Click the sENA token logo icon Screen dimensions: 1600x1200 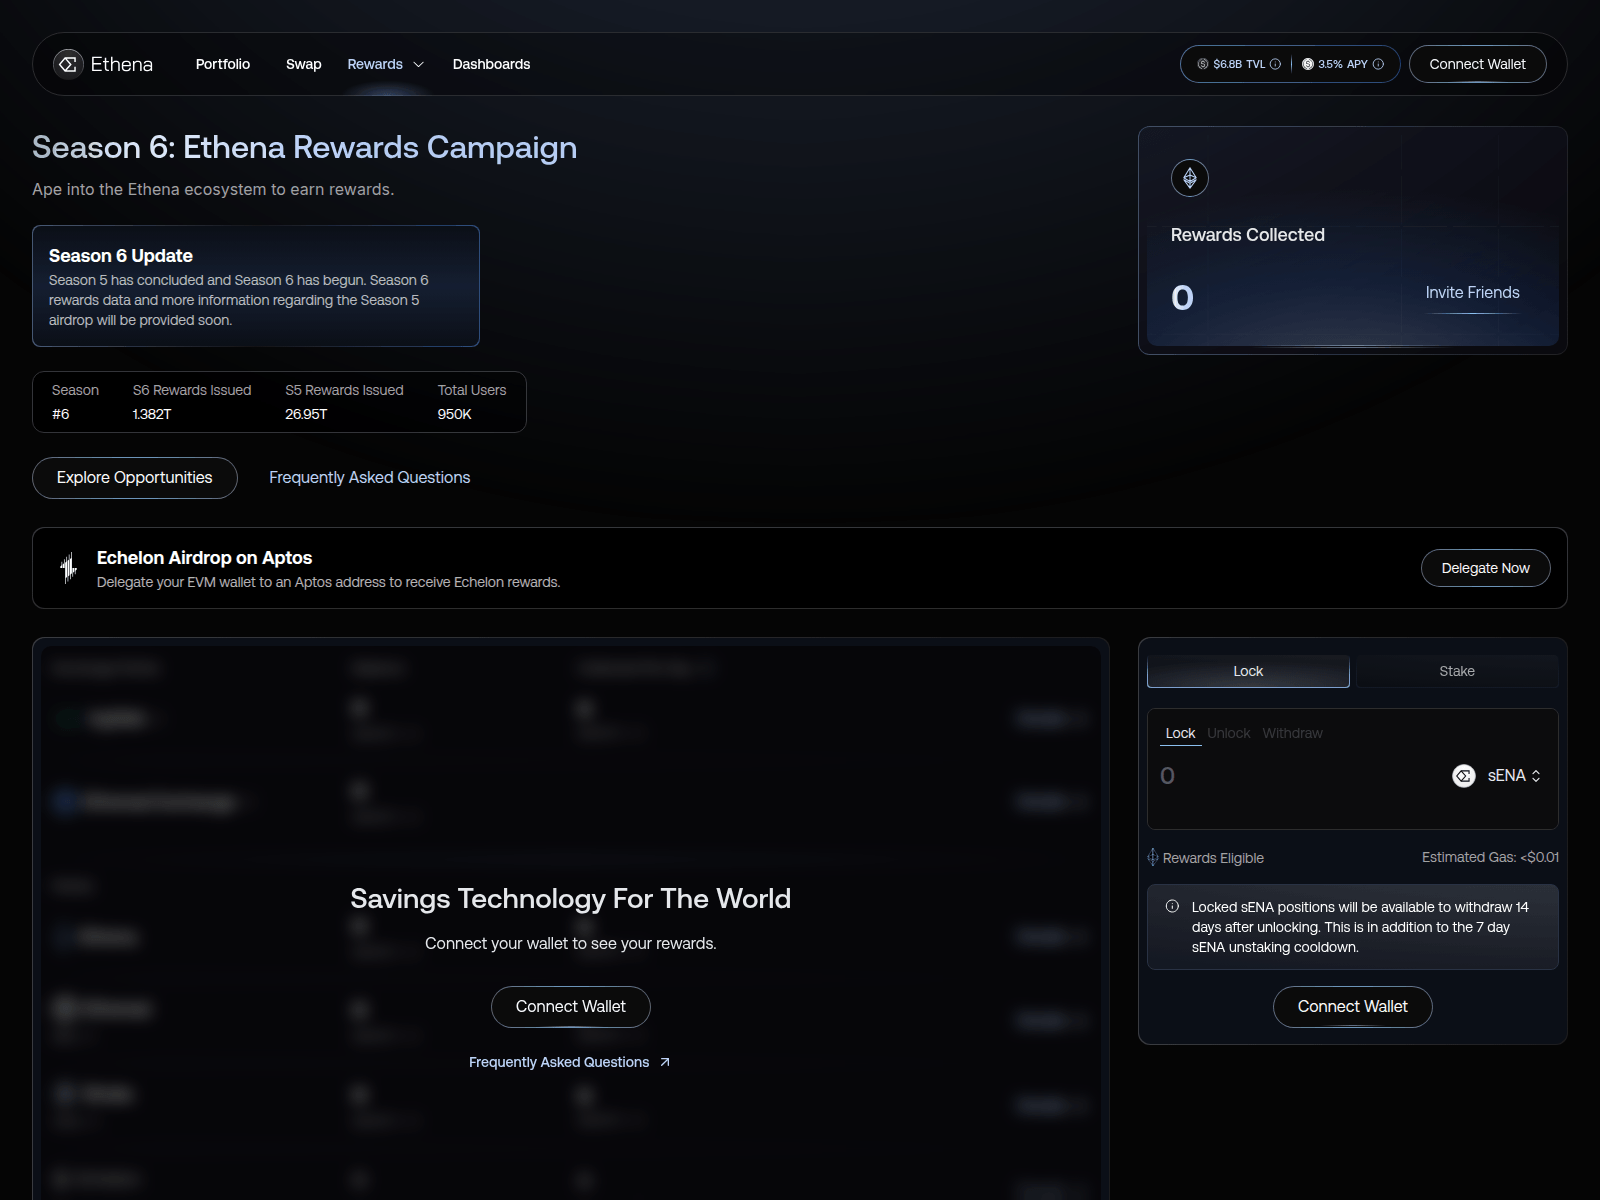coord(1464,776)
